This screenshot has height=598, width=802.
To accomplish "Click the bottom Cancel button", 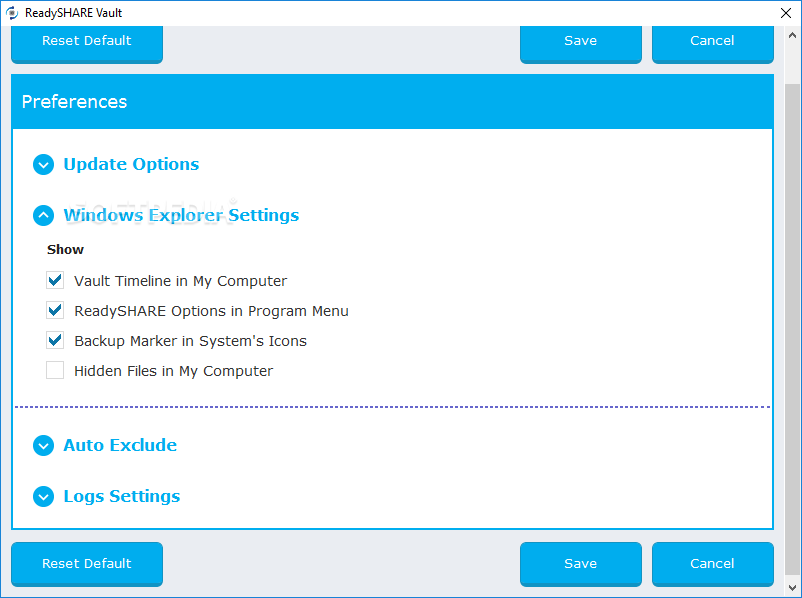I will click(x=712, y=564).
